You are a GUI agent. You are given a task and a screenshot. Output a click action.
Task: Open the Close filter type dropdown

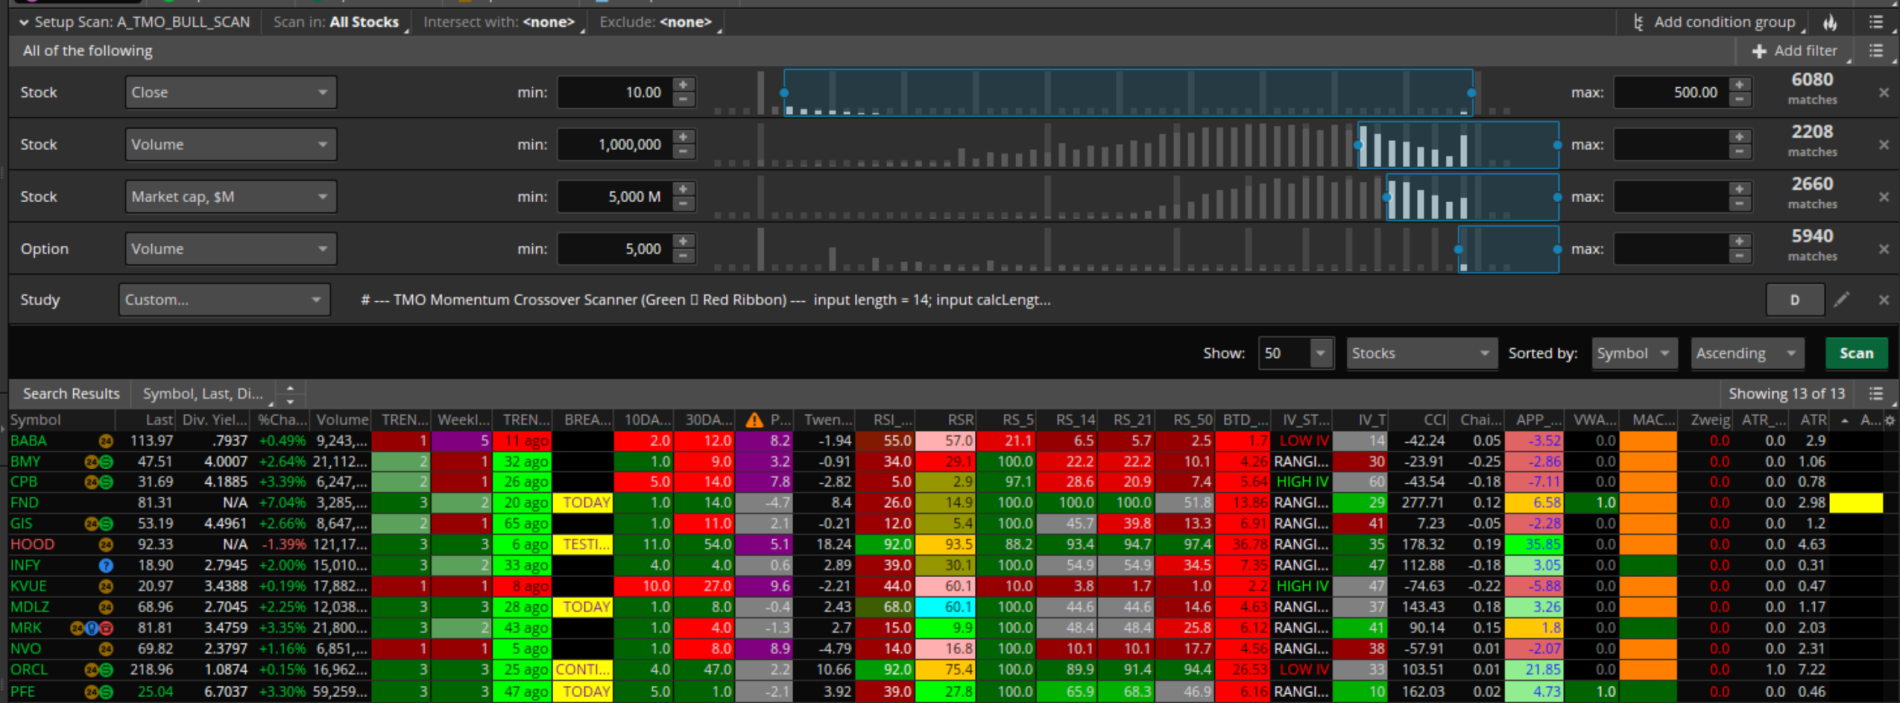[231, 92]
